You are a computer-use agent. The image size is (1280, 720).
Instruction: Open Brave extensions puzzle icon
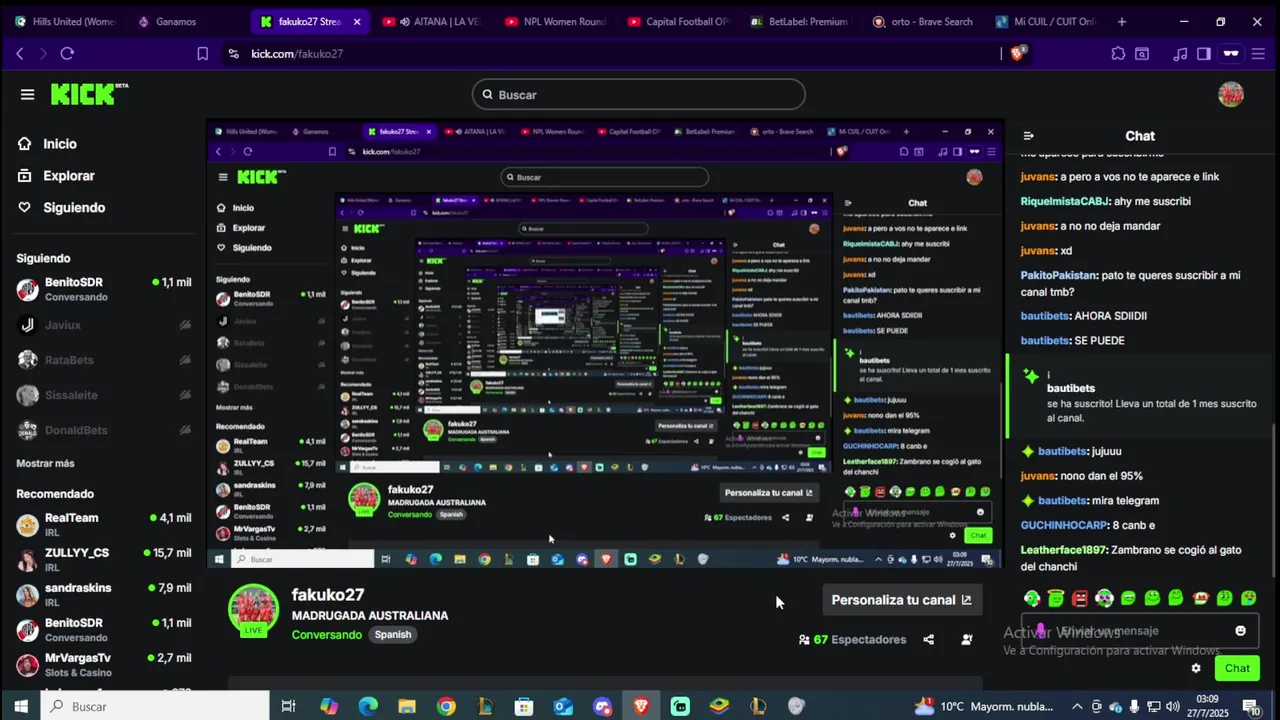click(x=1118, y=53)
